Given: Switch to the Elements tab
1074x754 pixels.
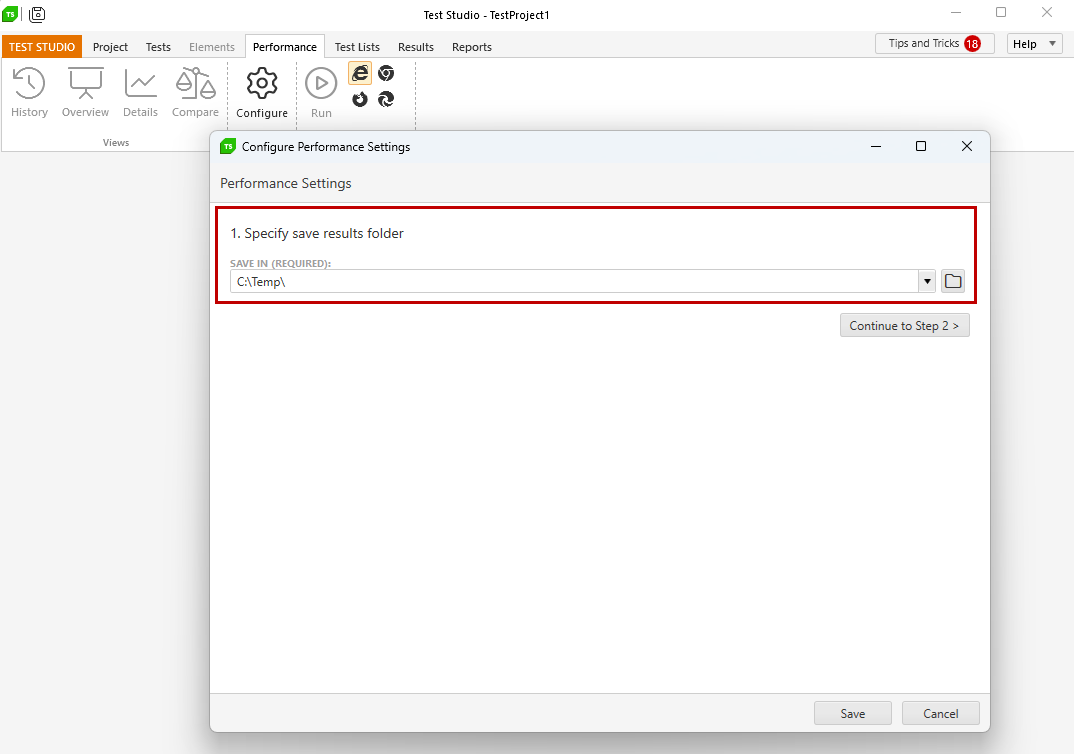Looking at the screenshot, I should [x=212, y=47].
